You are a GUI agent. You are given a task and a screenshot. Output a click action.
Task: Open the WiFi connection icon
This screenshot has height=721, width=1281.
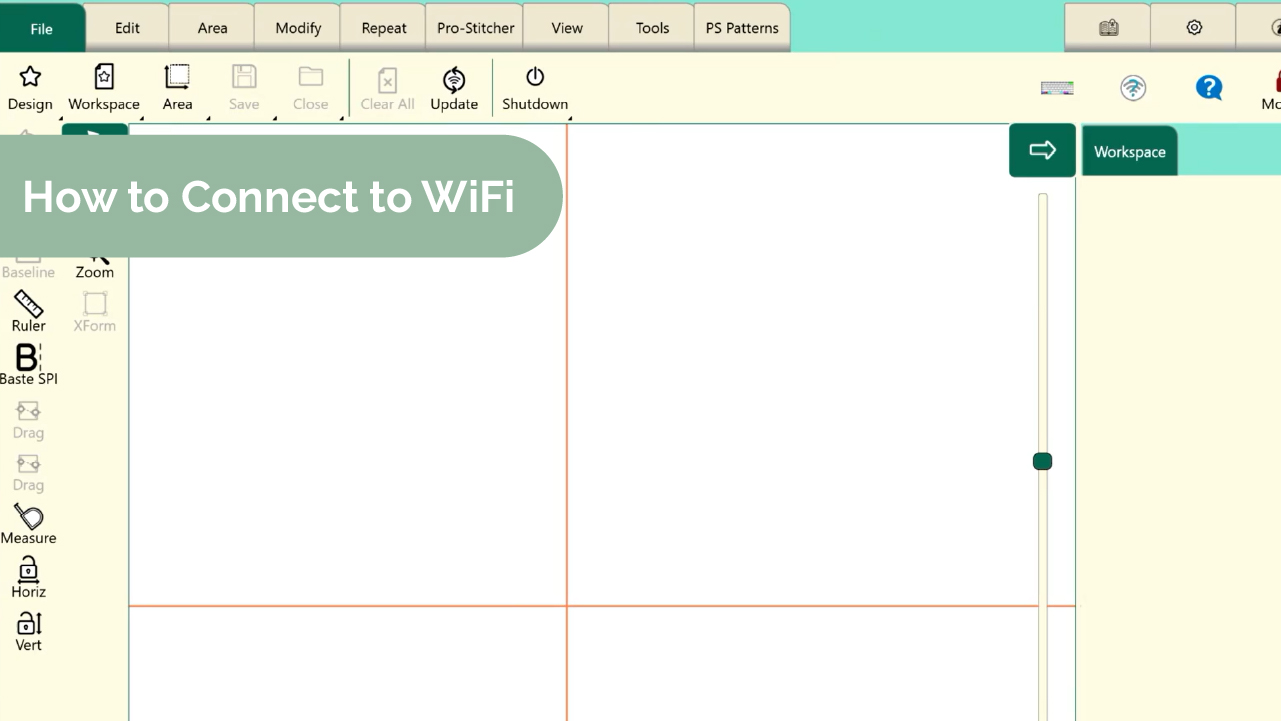click(1133, 88)
